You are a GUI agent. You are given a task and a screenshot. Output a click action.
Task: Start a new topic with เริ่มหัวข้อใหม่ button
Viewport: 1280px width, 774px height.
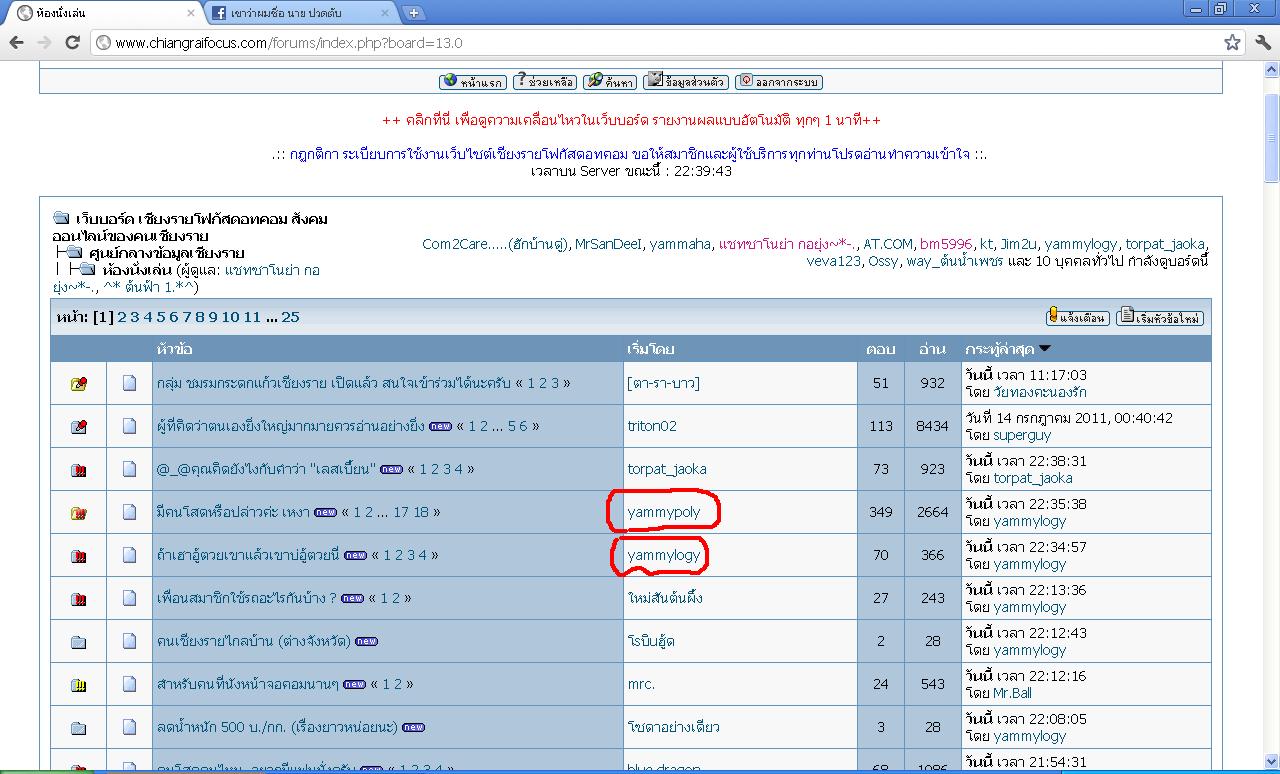[x=1160, y=318]
